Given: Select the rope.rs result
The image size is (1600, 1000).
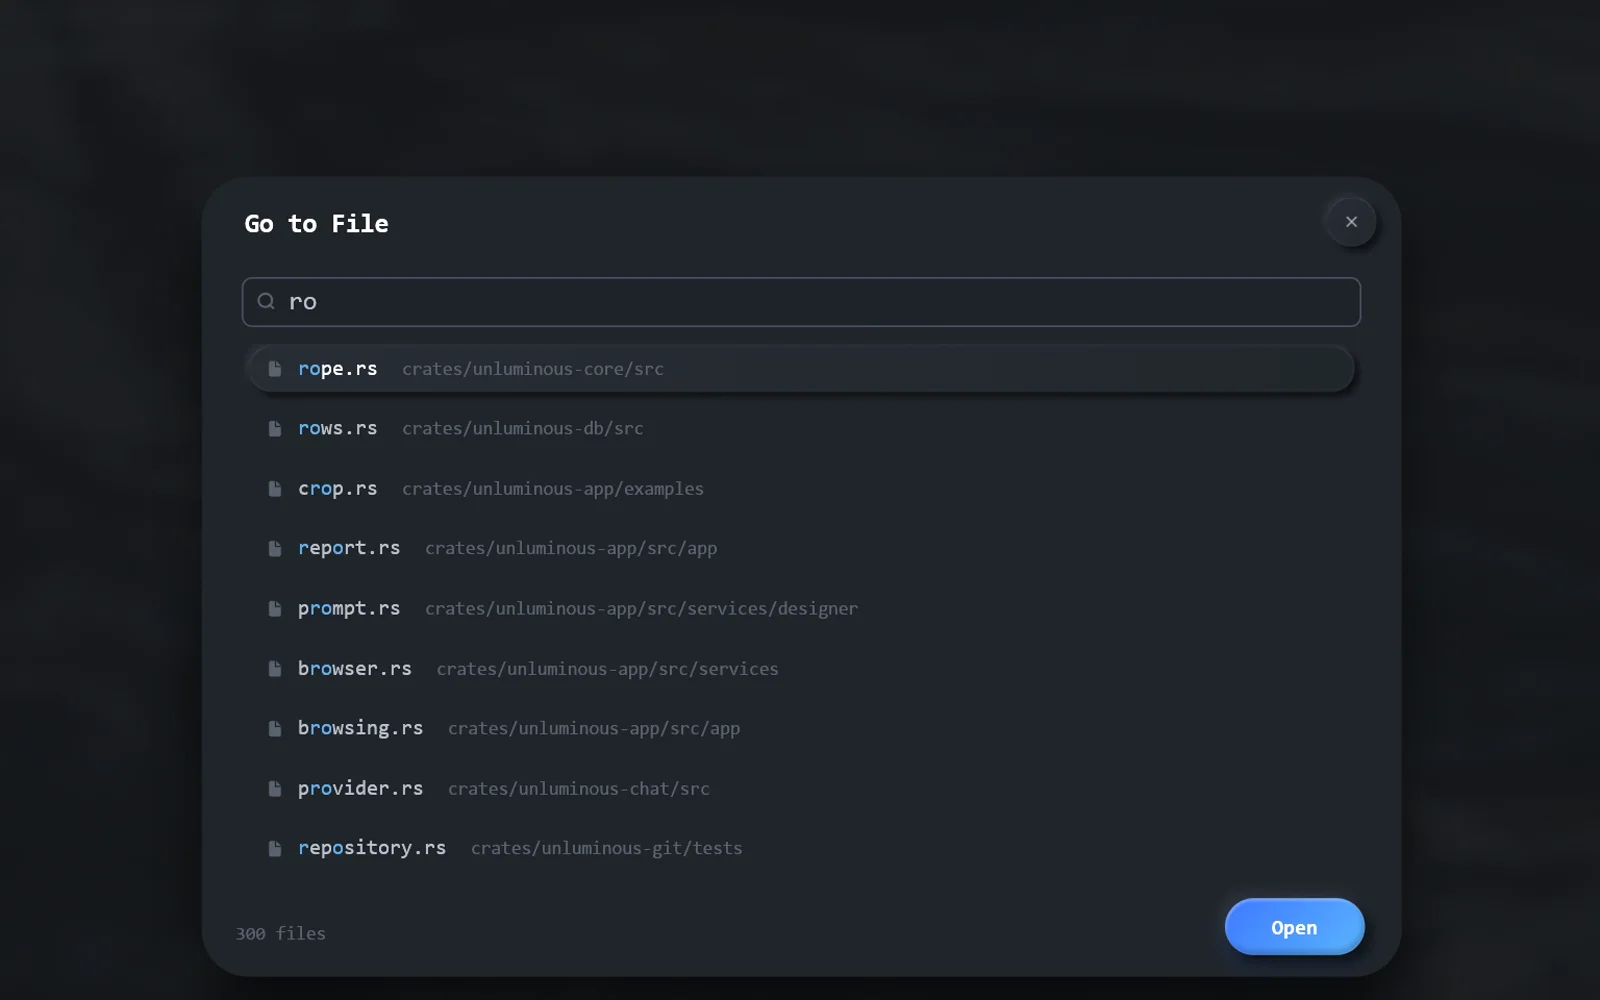Looking at the screenshot, I should (x=801, y=369).
